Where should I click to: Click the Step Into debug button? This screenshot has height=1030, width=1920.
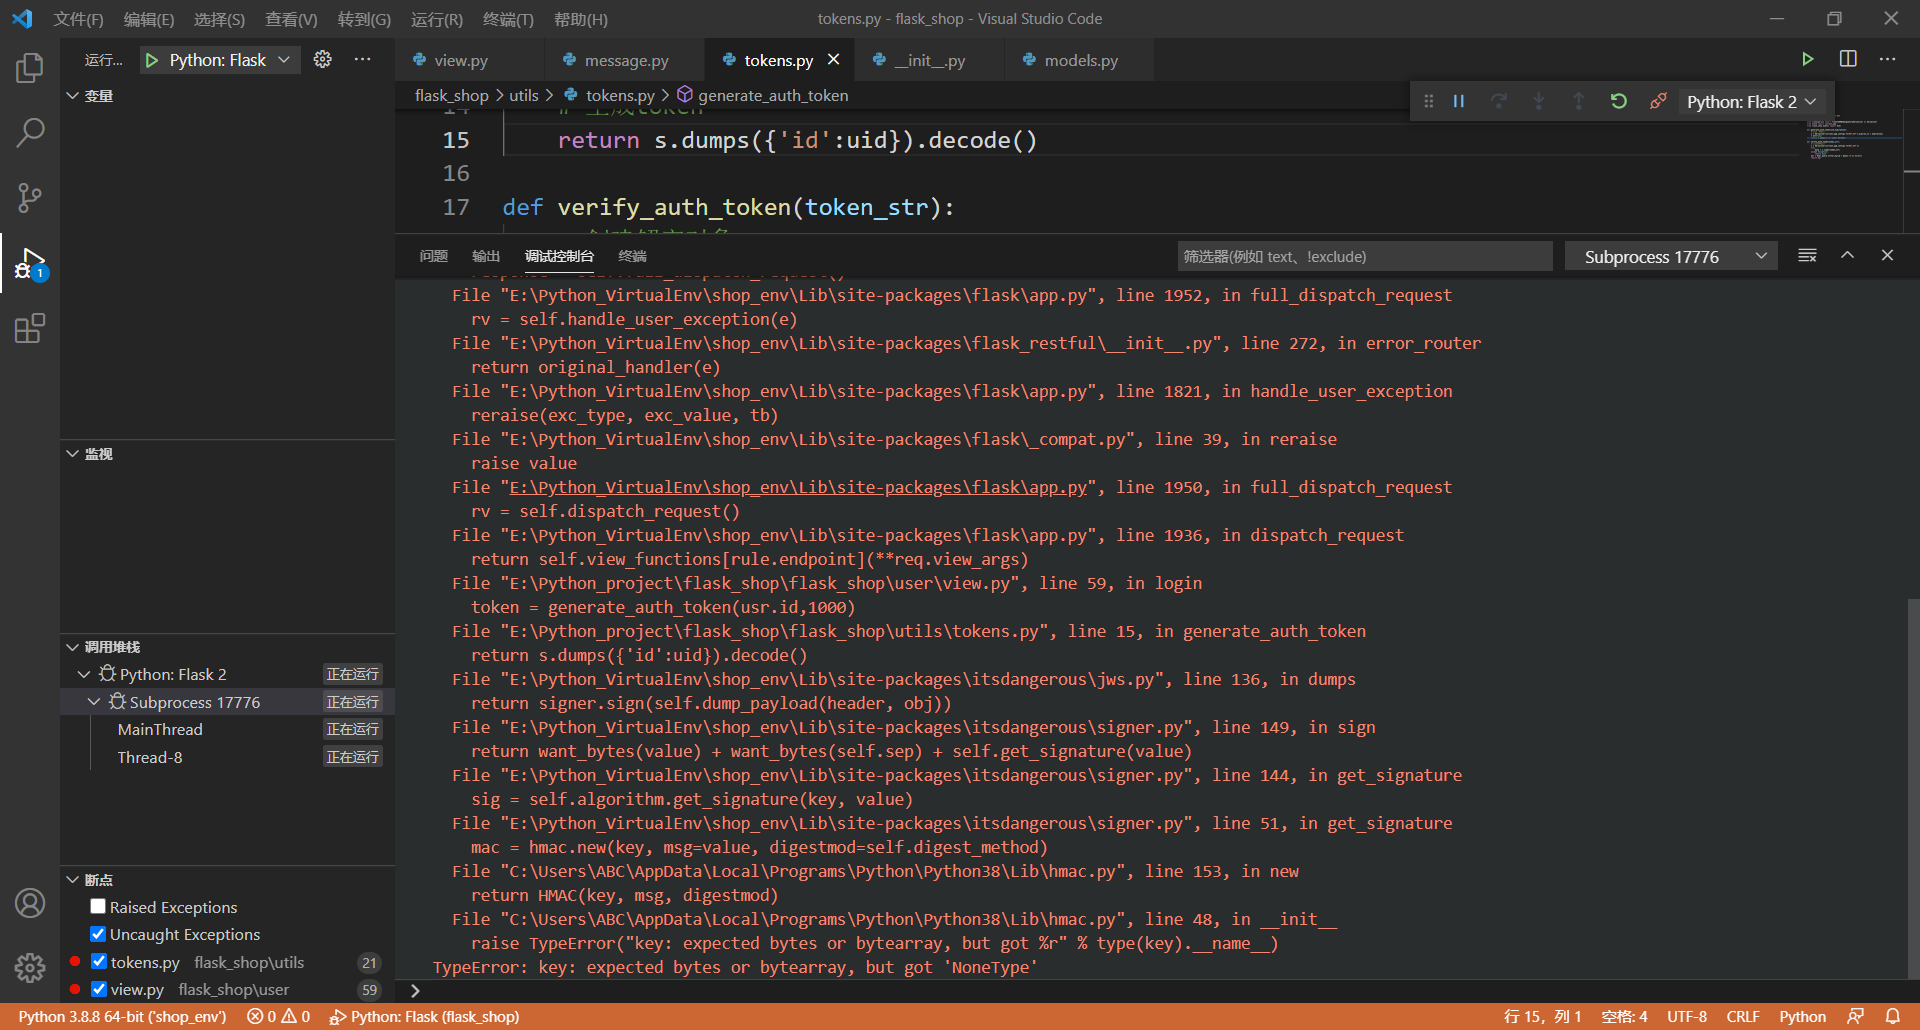1539,101
